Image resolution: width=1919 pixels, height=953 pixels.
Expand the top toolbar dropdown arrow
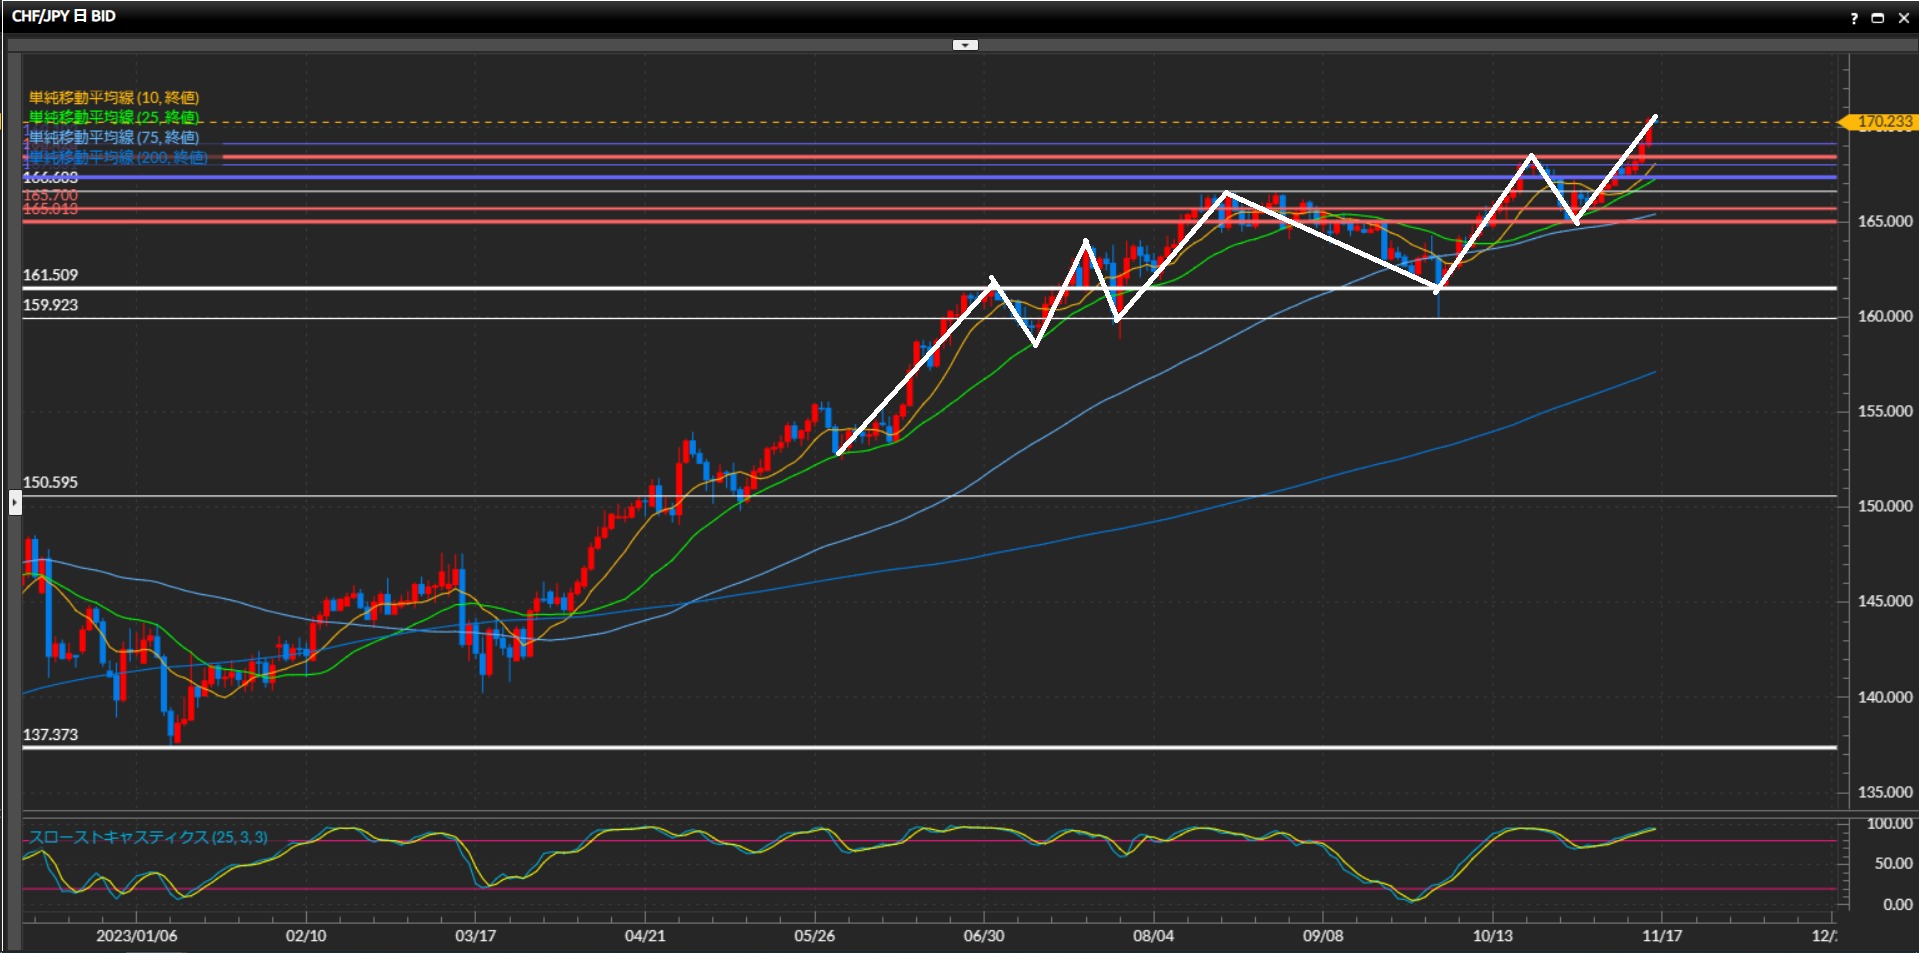pos(965,45)
